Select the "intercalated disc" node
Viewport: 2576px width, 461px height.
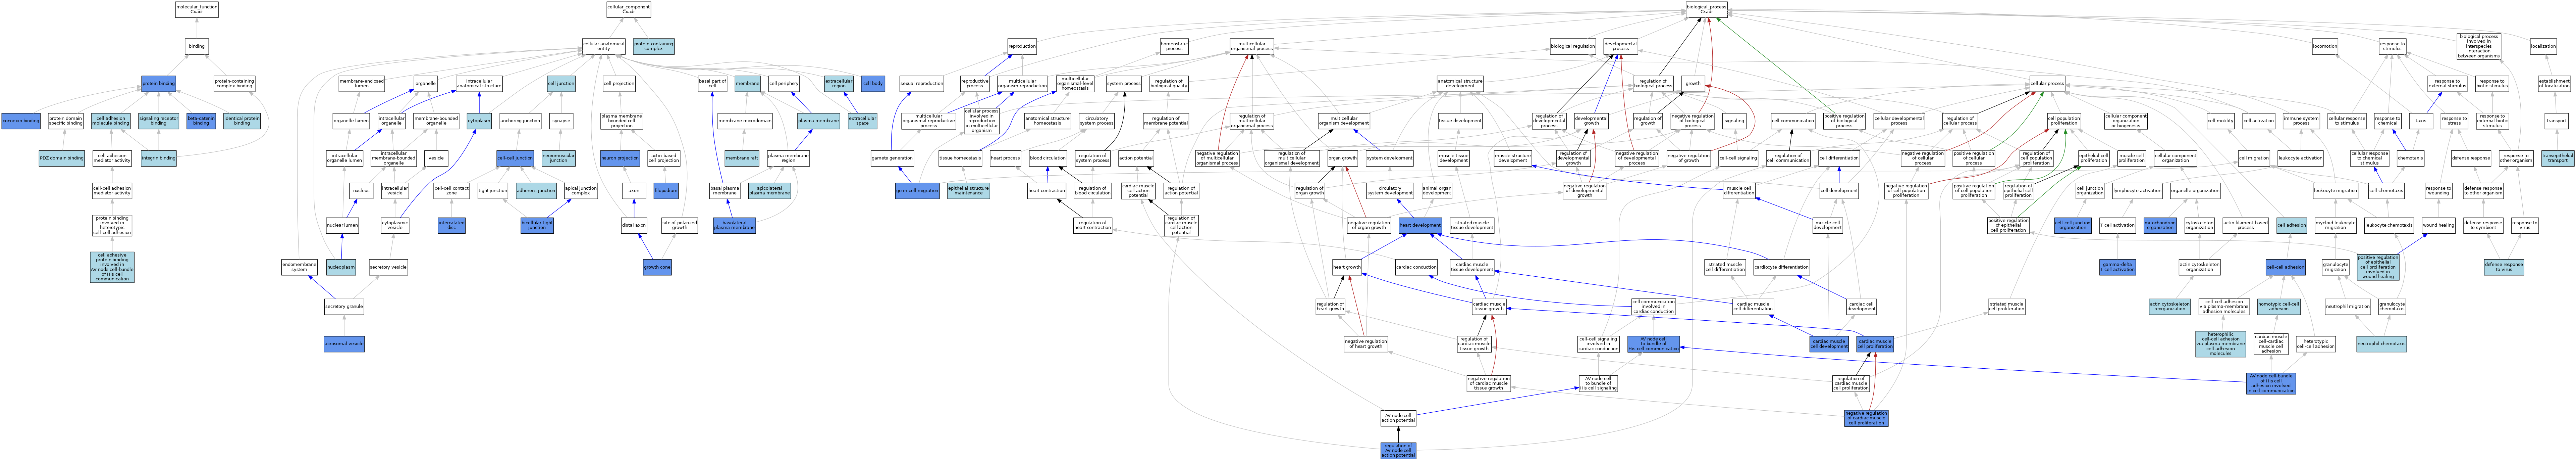[452, 226]
